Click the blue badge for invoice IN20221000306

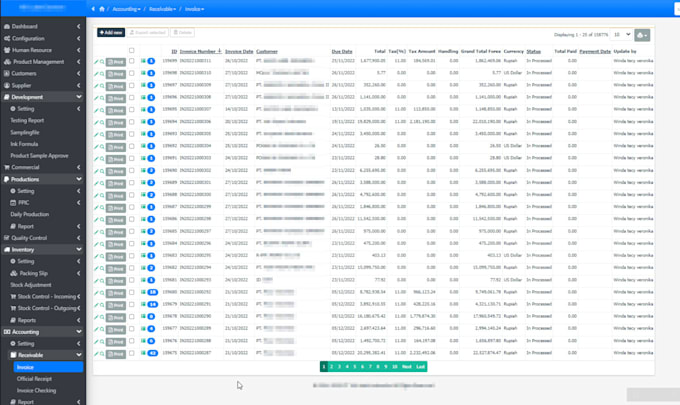click(x=151, y=122)
